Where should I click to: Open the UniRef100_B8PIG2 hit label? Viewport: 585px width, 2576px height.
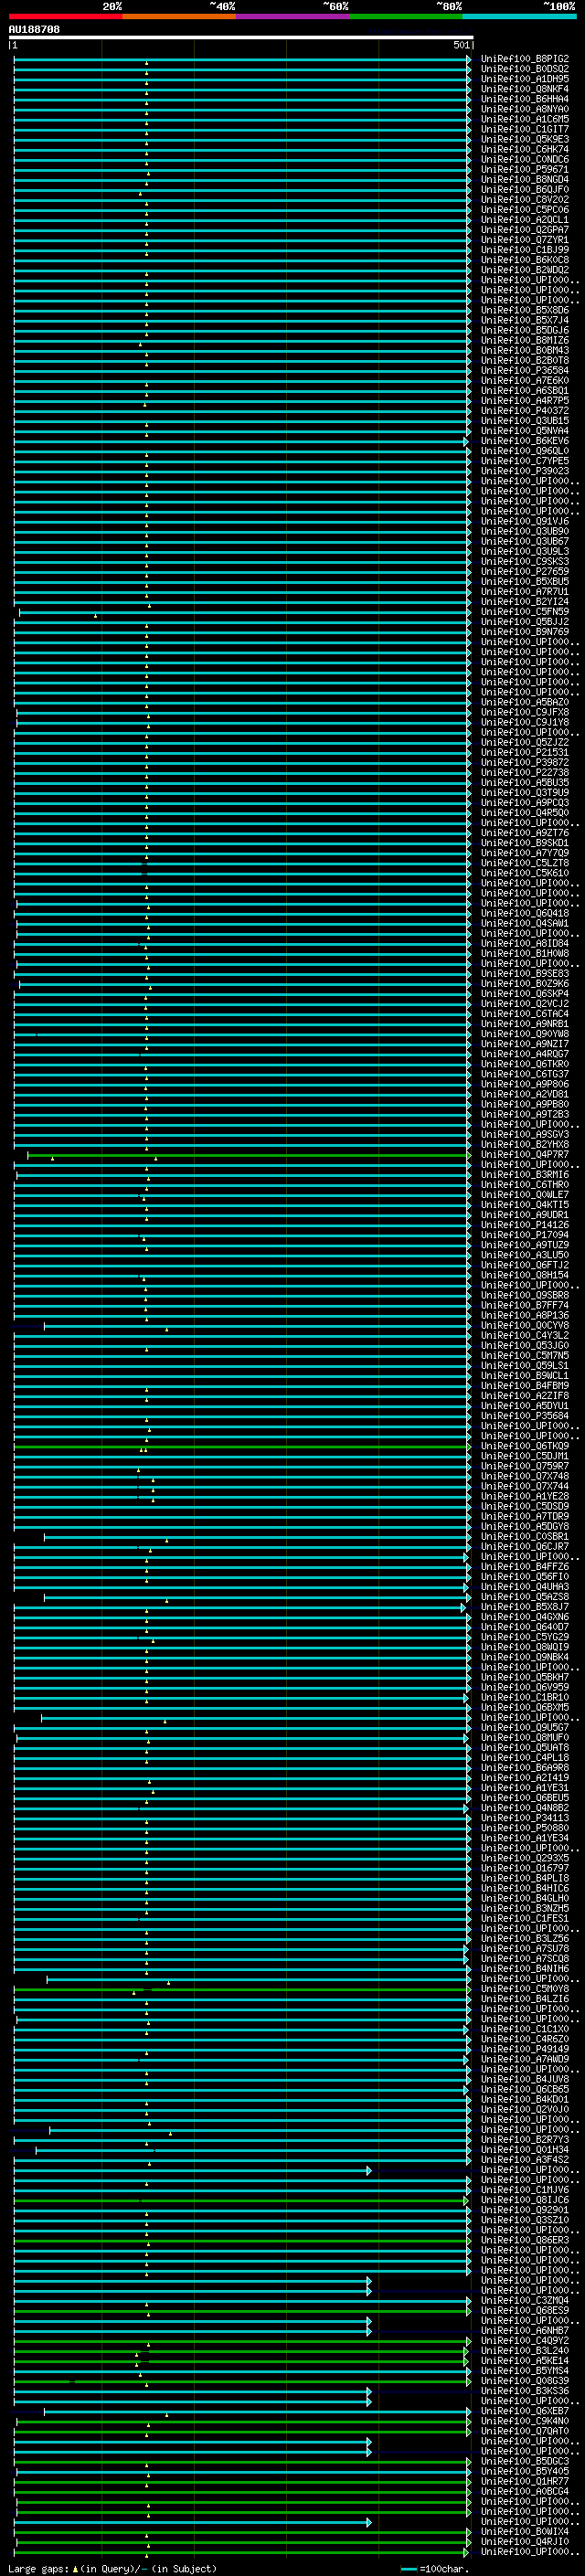click(524, 59)
